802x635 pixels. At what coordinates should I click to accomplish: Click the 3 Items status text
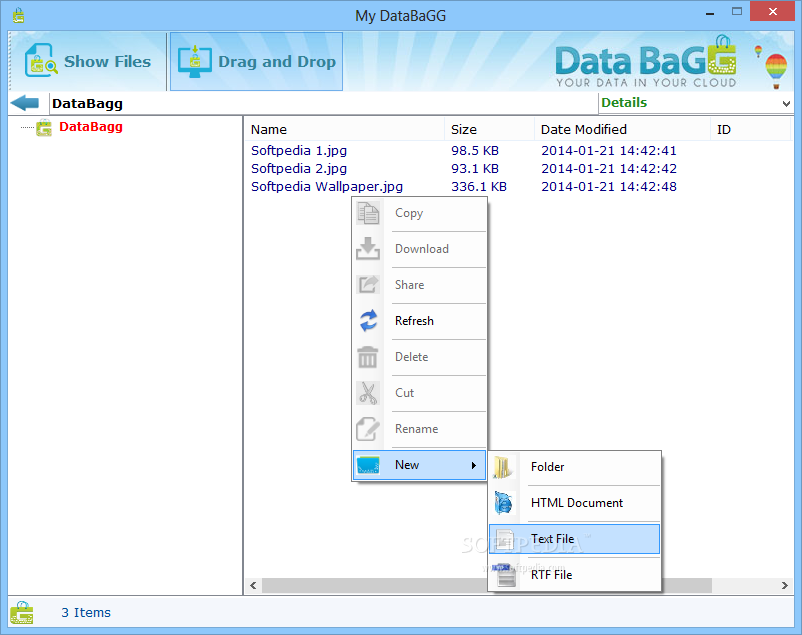coord(86,612)
